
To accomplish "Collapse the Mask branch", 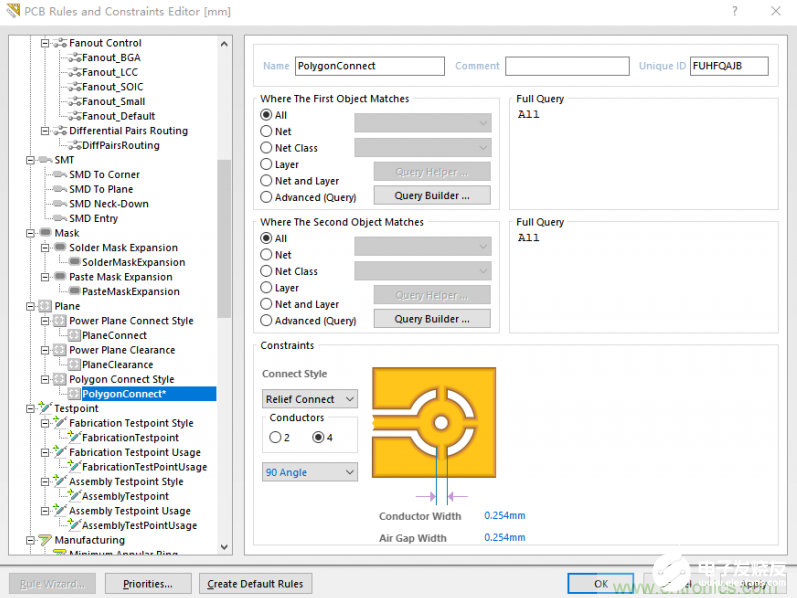I will (x=30, y=233).
